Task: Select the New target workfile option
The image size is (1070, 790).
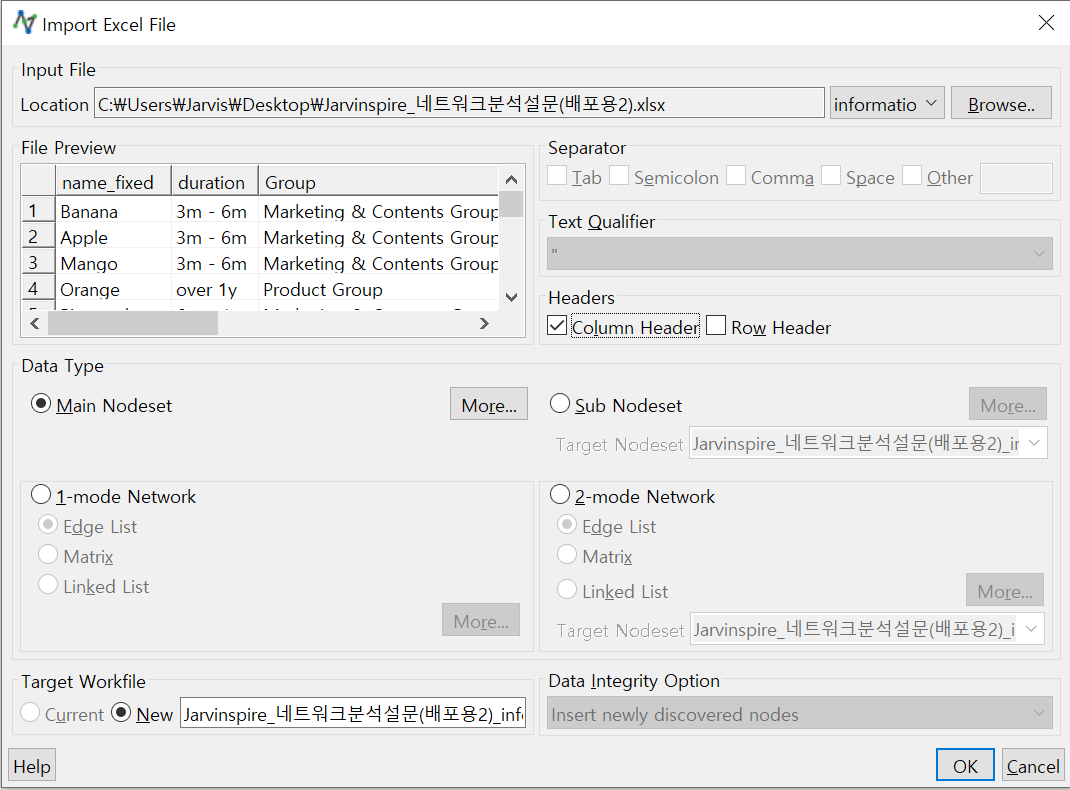Action: coord(121,713)
